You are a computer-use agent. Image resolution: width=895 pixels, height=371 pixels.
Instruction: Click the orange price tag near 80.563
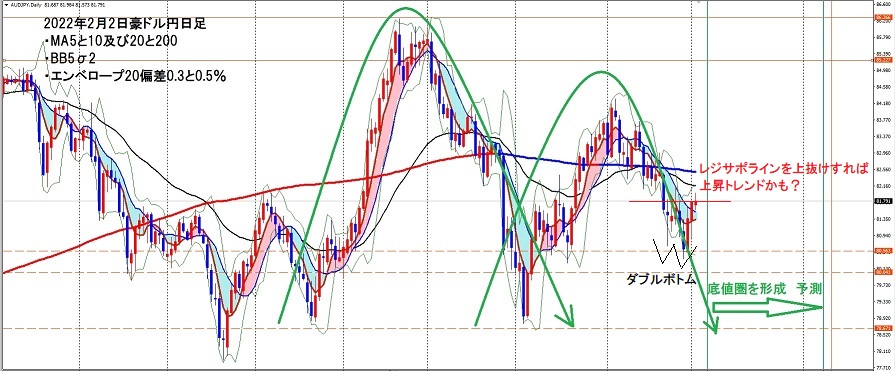pos(883,251)
